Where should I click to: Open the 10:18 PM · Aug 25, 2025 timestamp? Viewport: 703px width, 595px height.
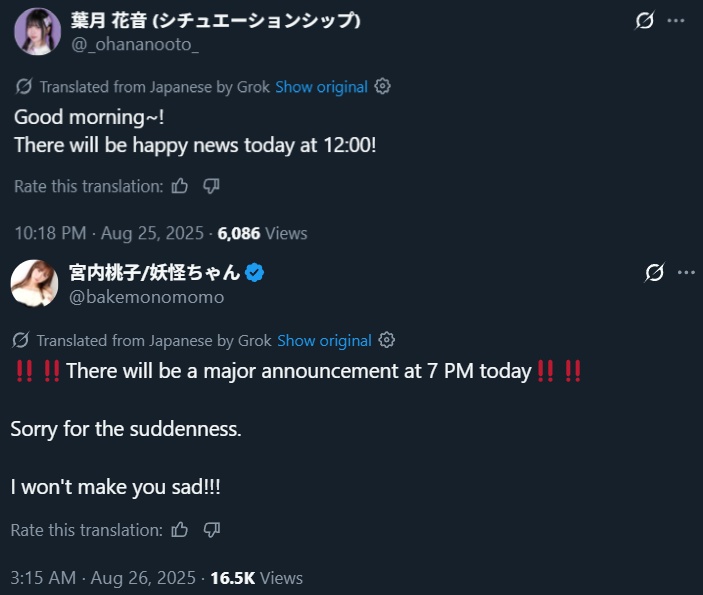tap(110, 233)
